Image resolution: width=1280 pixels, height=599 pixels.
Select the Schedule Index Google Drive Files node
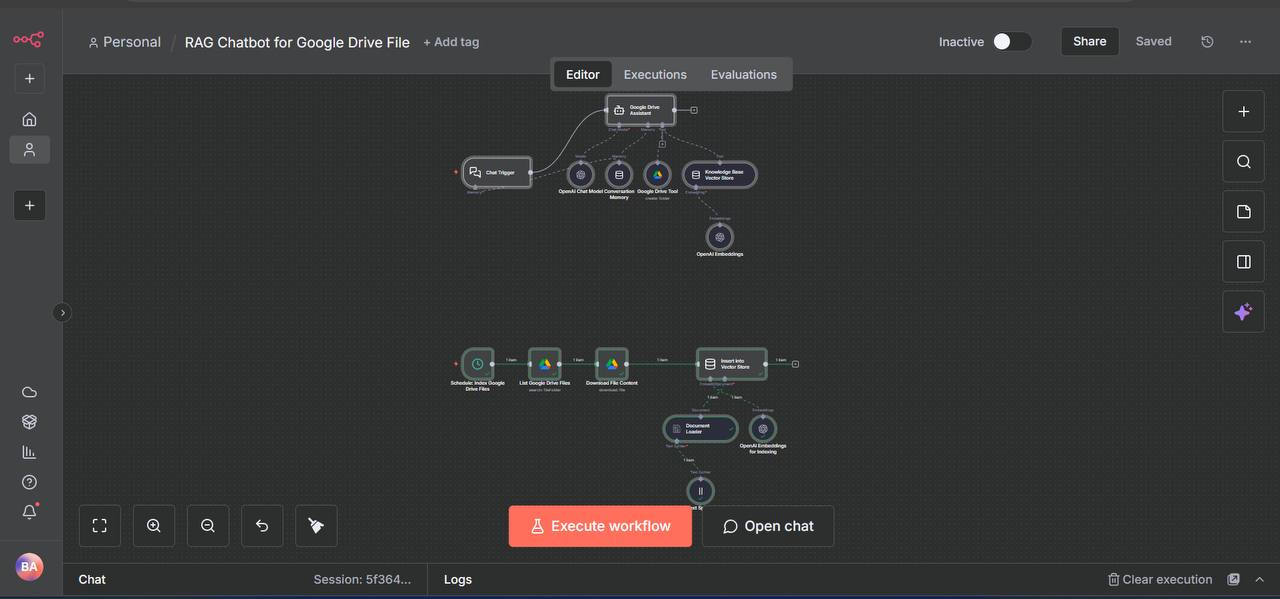pos(478,364)
